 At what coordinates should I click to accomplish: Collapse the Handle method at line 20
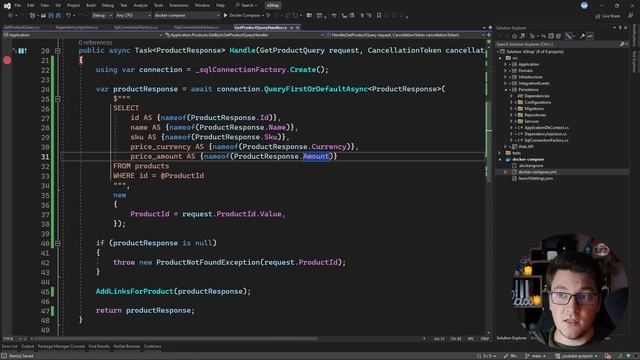coord(58,51)
